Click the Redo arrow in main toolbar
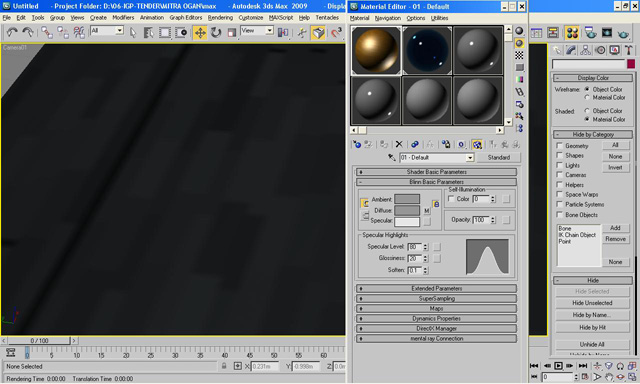 (x=28, y=32)
